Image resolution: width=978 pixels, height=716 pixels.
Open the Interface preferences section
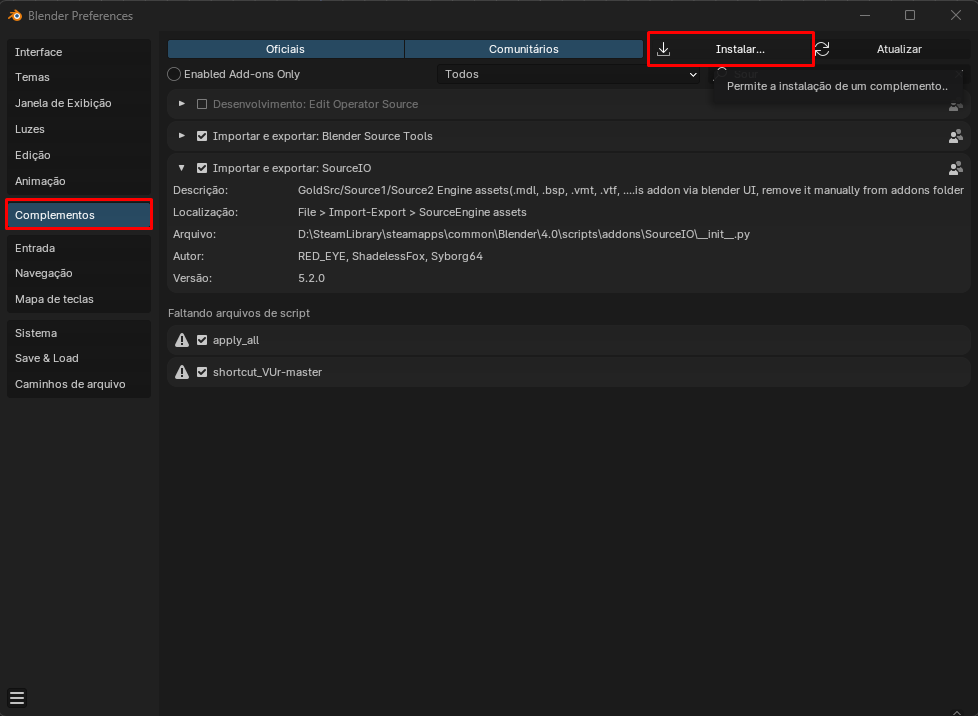click(x=79, y=52)
